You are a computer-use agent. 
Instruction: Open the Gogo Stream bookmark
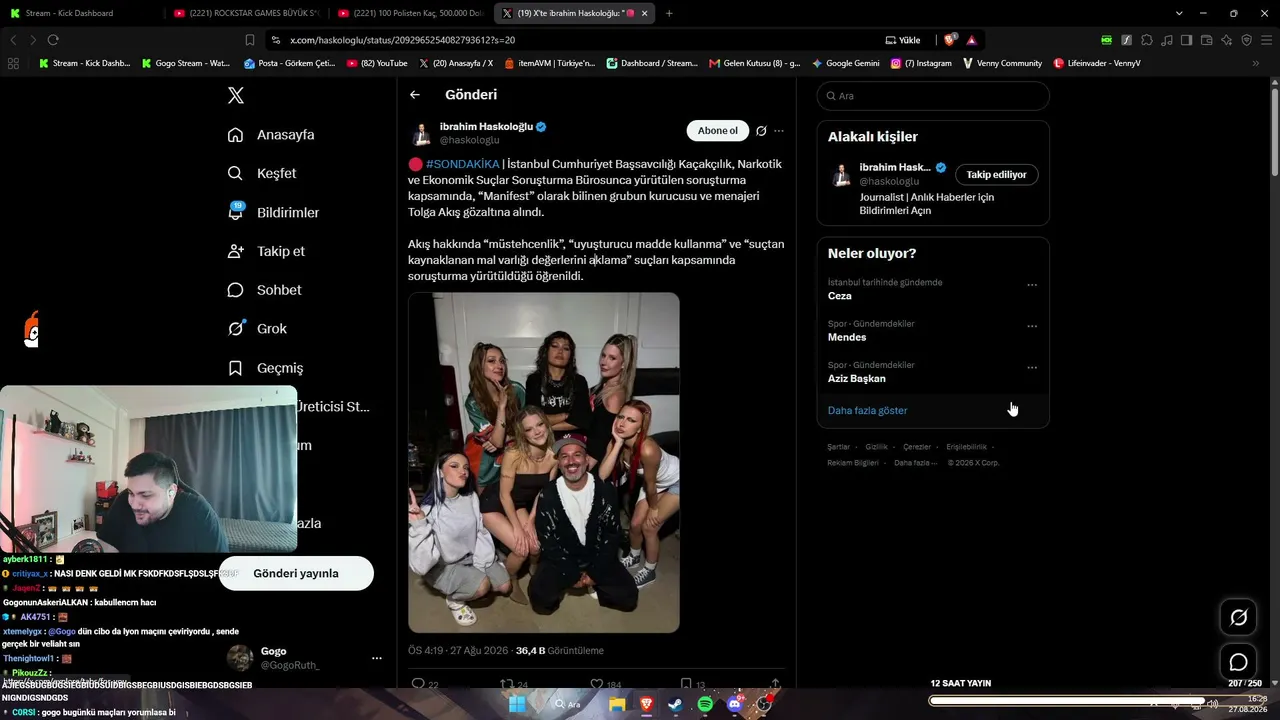tap(186, 63)
